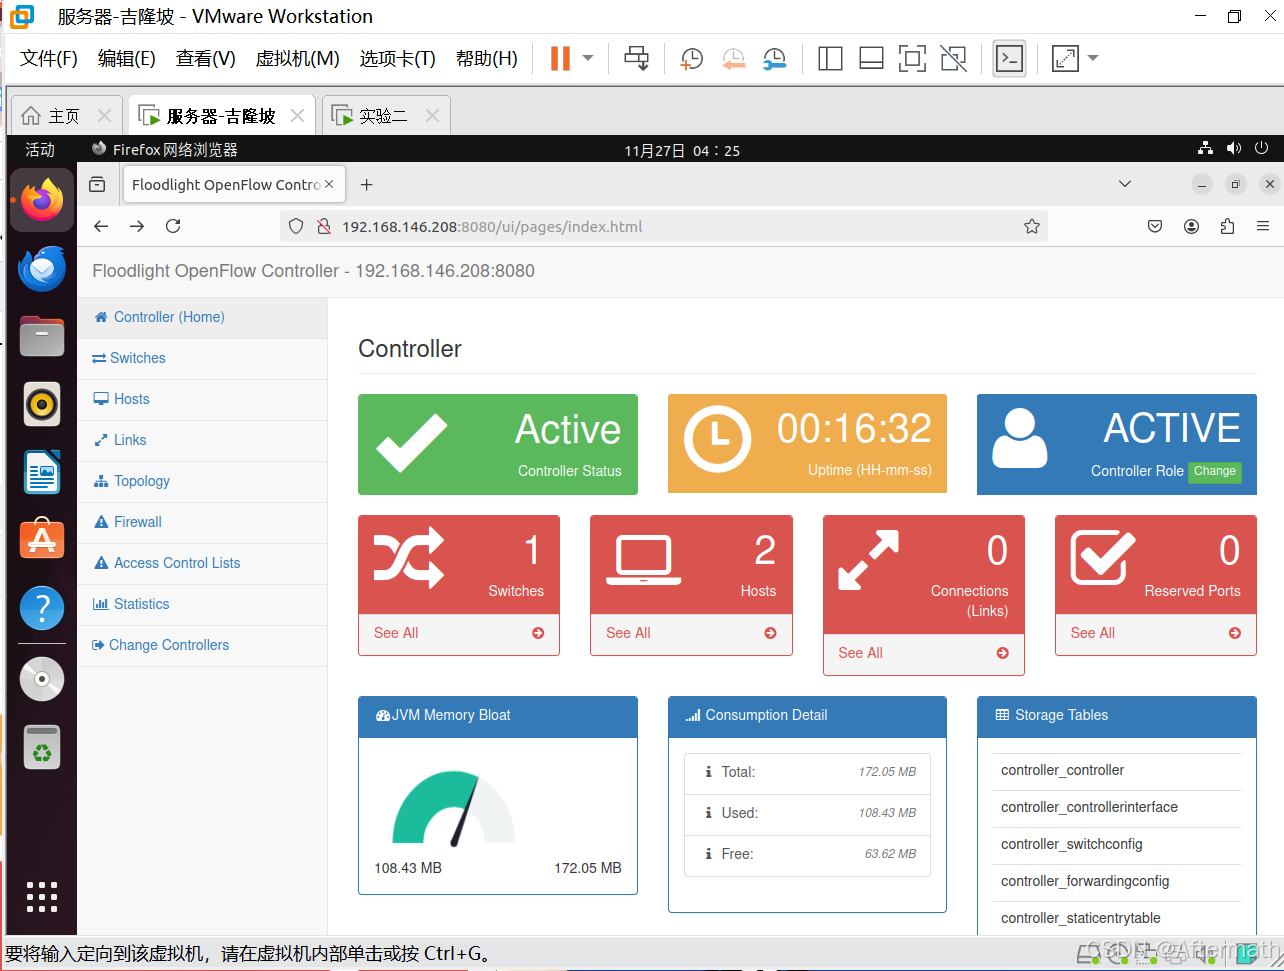The width and height of the screenshot is (1284, 971).
Task: Open the list all tabs chevron in Firefox
Action: click(x=1125, y=184)
